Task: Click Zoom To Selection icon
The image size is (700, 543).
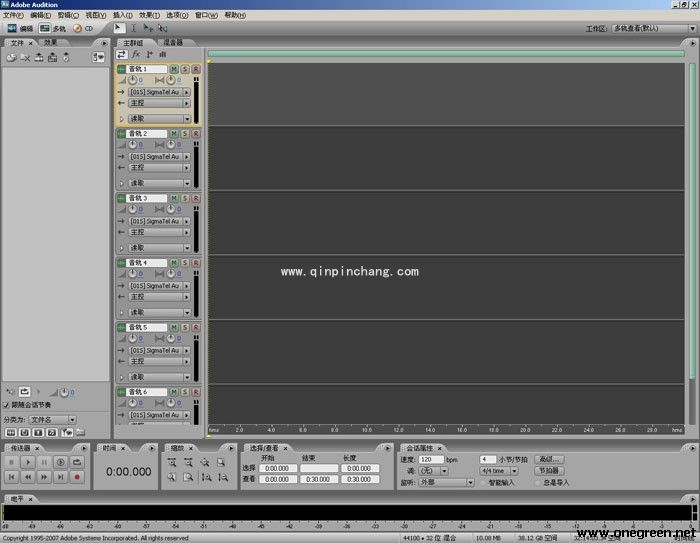Action: pyautogui.click(x=221, y=463)
